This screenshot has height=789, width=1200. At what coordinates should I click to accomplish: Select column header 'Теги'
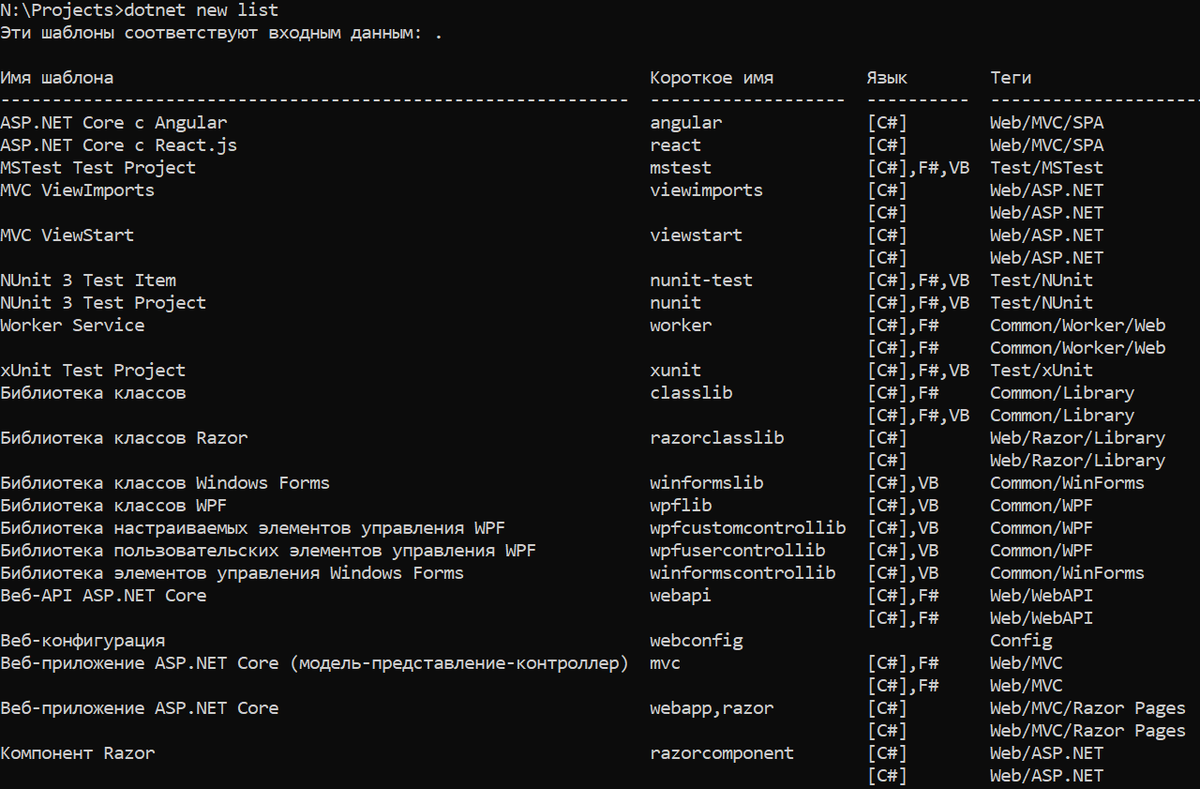point(1011,78)
